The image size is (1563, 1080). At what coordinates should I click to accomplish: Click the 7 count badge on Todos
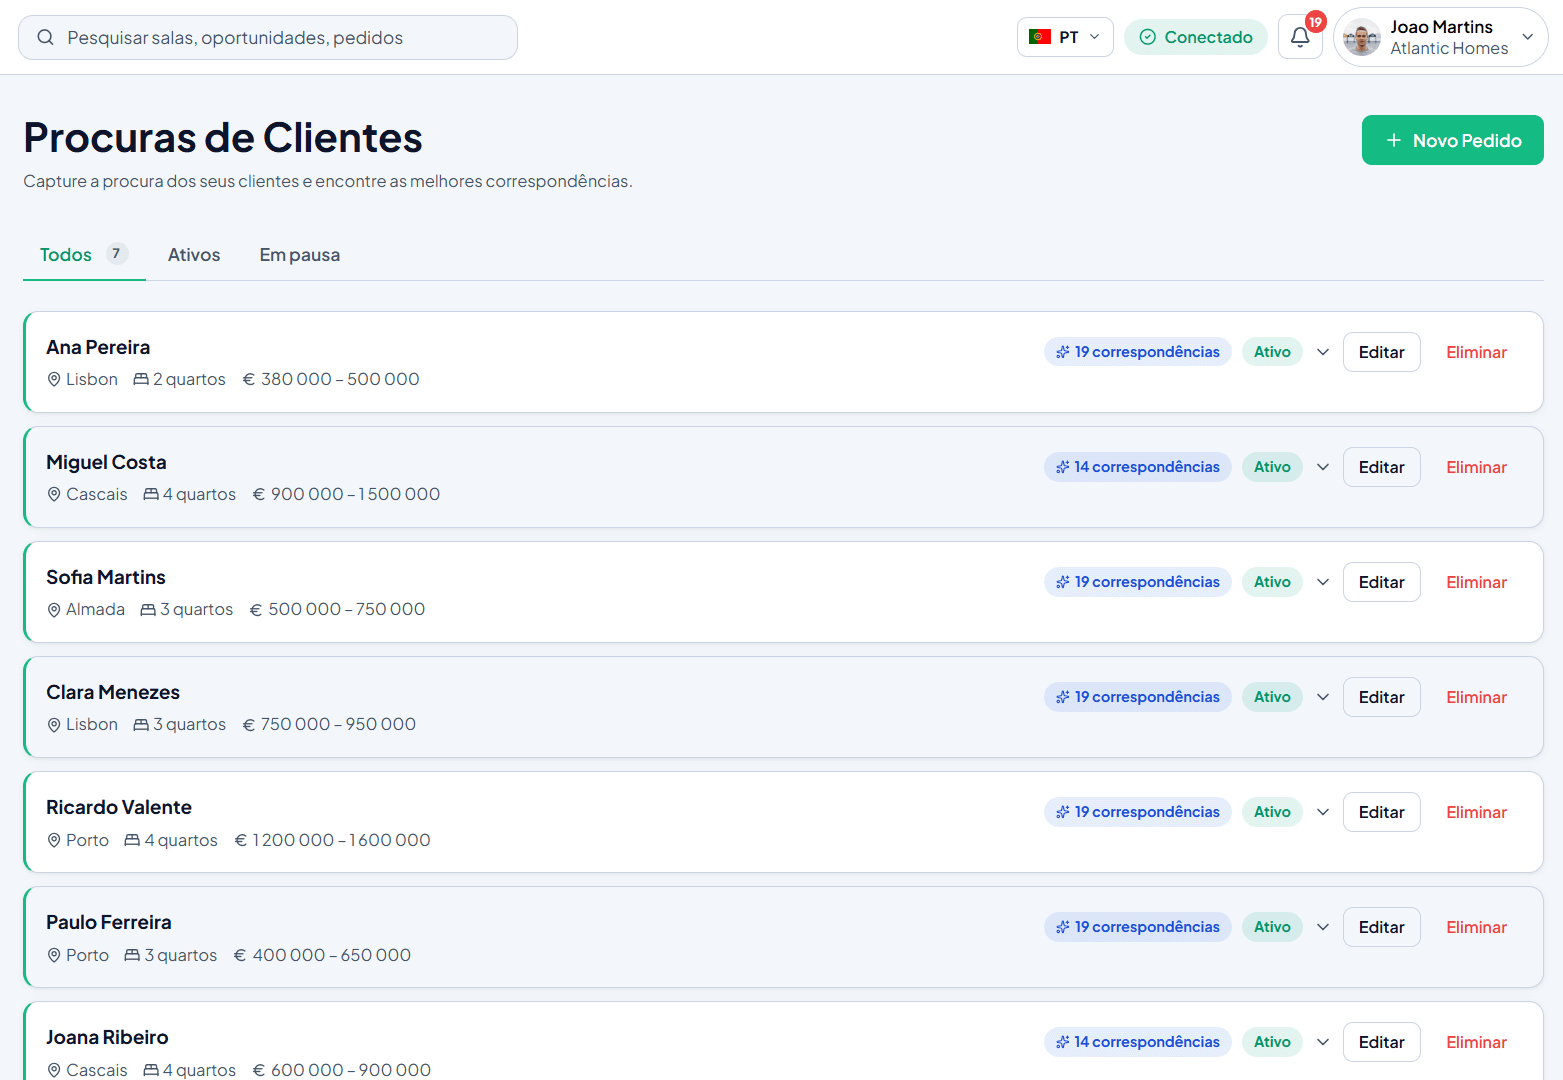(x=117, y=254)
